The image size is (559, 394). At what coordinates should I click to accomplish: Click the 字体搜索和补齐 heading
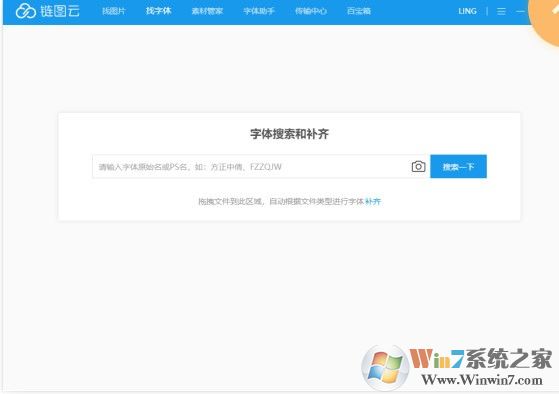289,134
